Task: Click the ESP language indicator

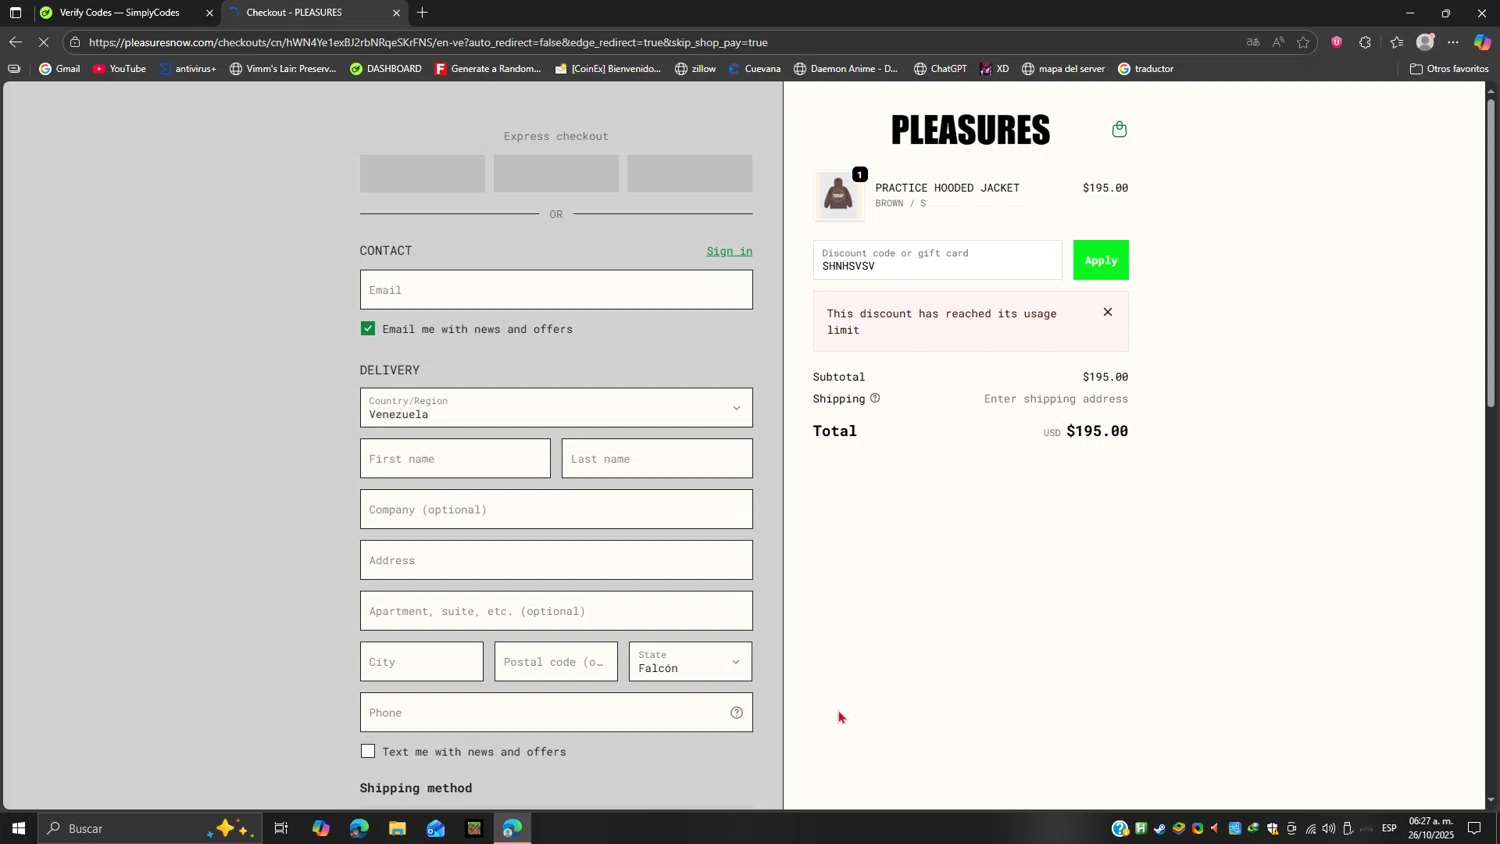Action: tap(1389, 828)
